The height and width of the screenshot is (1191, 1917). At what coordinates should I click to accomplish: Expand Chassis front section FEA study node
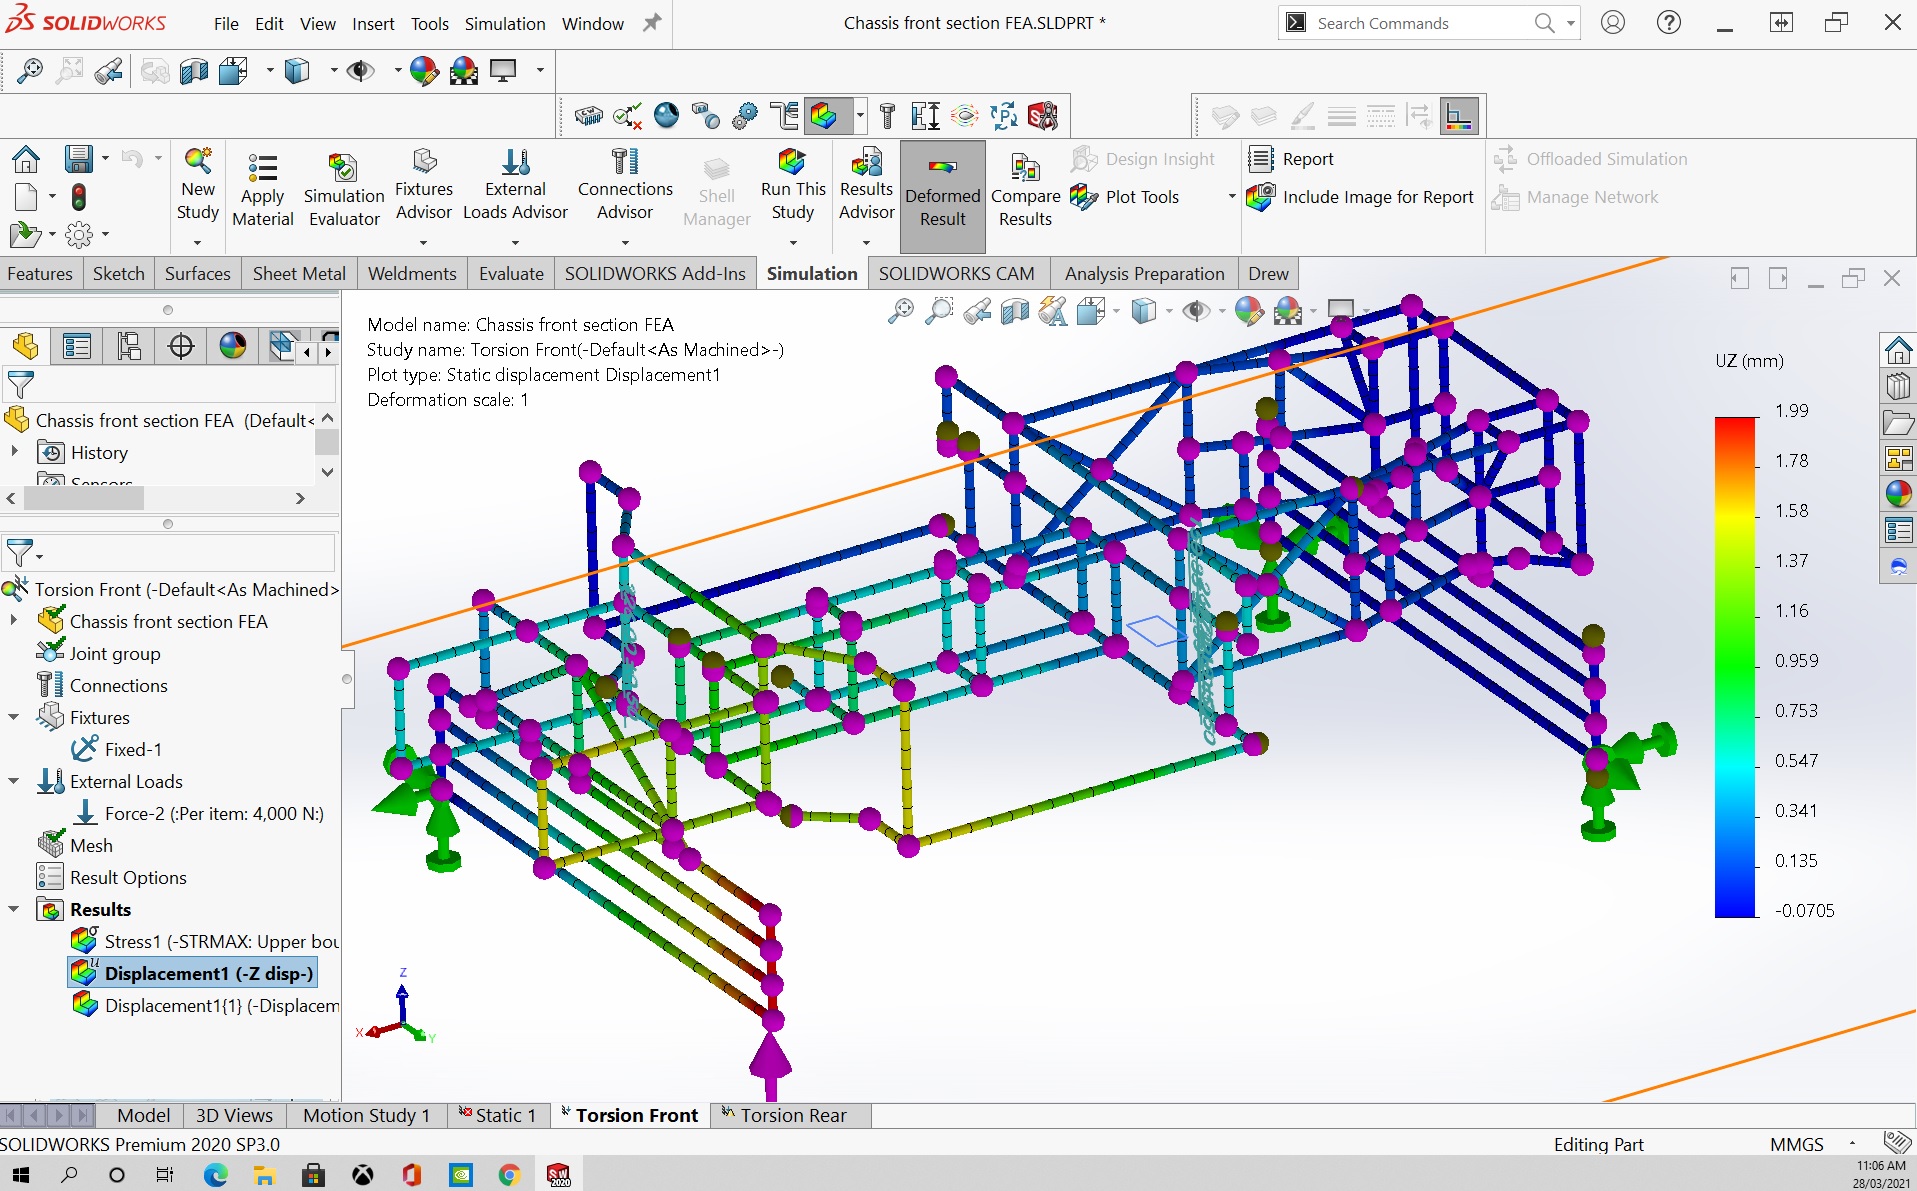[14, 621]
